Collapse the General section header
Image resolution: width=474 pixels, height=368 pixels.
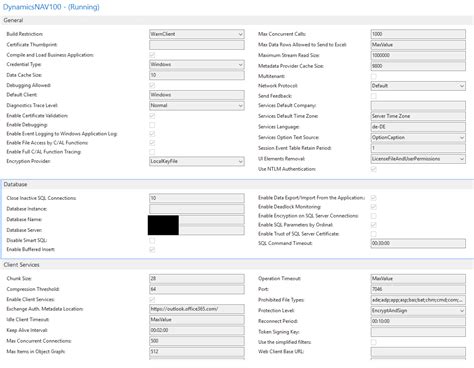coord(237,20)
